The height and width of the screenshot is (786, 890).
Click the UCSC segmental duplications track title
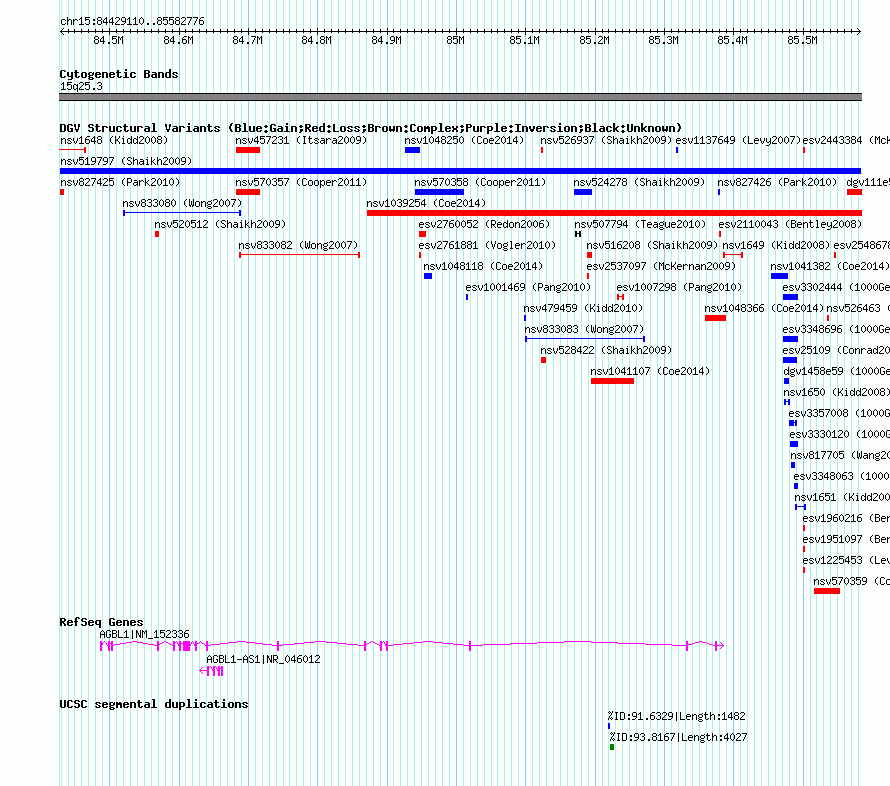[x=154, y=704]
